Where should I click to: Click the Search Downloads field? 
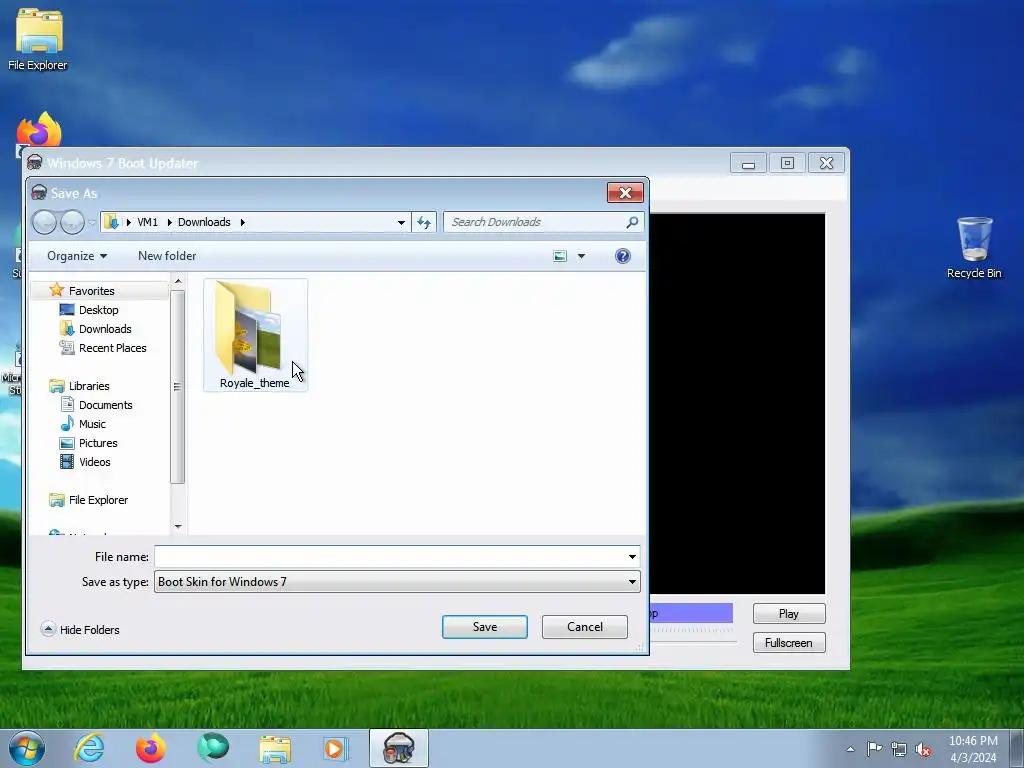pyautogui.click(x=534, y=222)
